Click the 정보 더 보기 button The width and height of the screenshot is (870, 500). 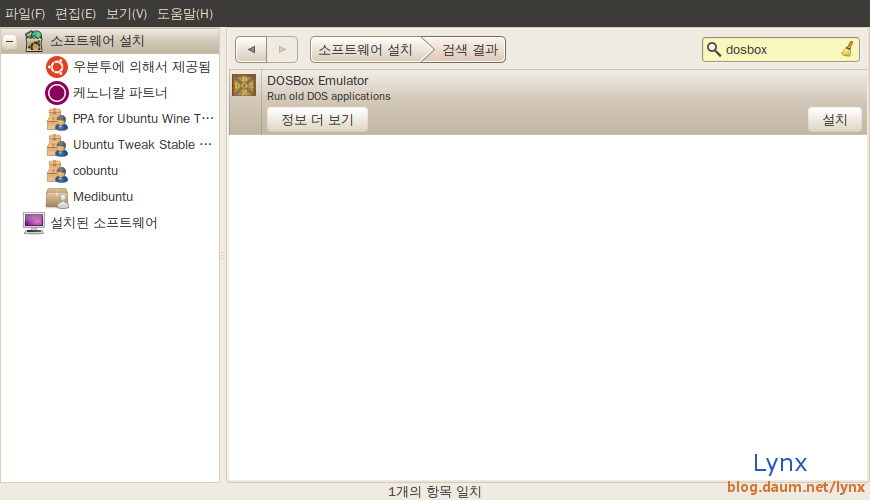pos(317,119)
